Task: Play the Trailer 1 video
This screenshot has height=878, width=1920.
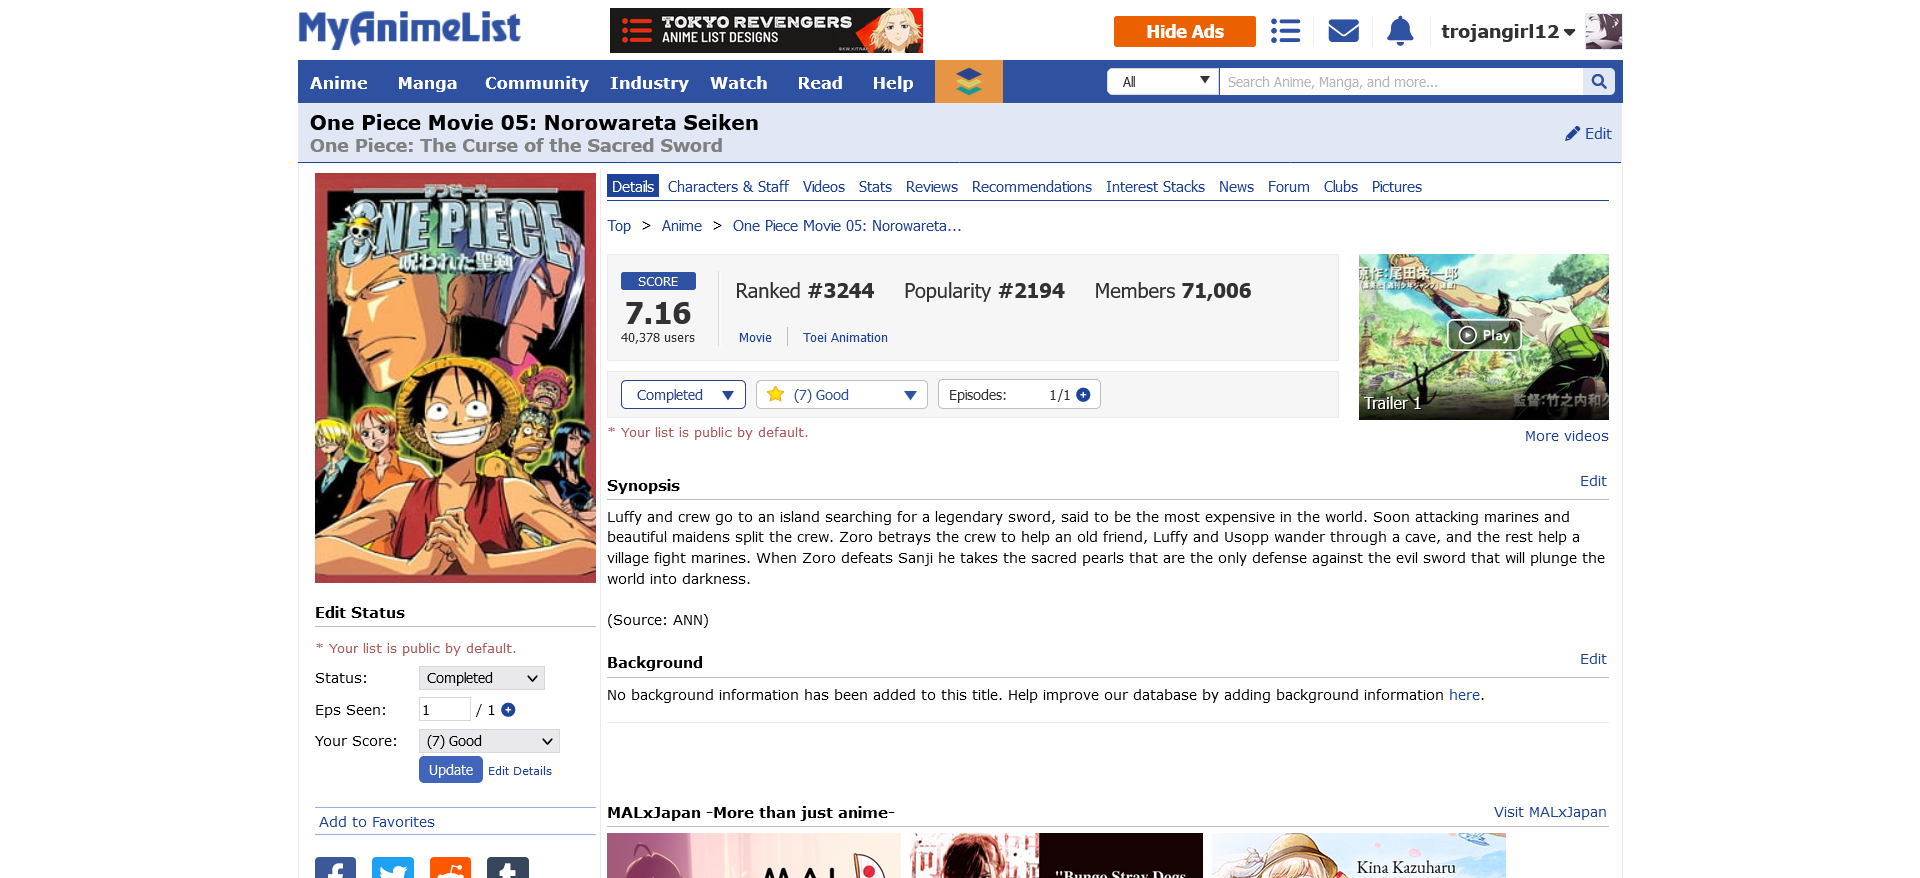Action: click(1484, 335)
